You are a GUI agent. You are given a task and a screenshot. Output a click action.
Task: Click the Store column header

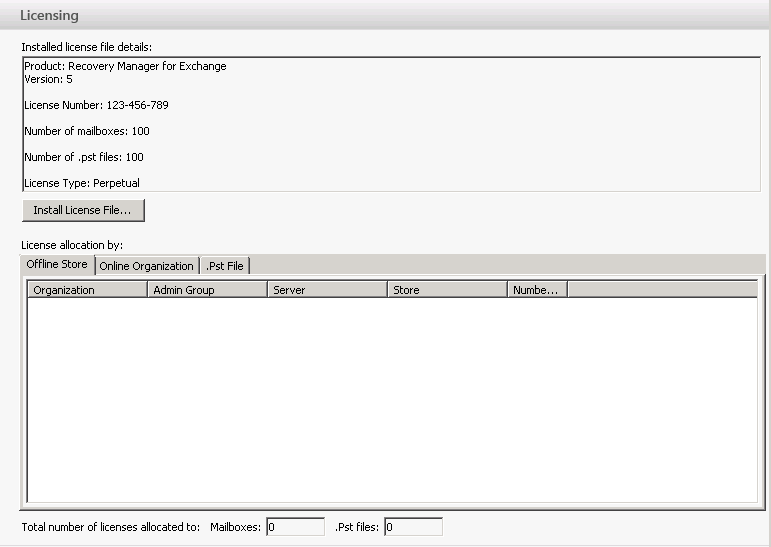click(447, 290)
